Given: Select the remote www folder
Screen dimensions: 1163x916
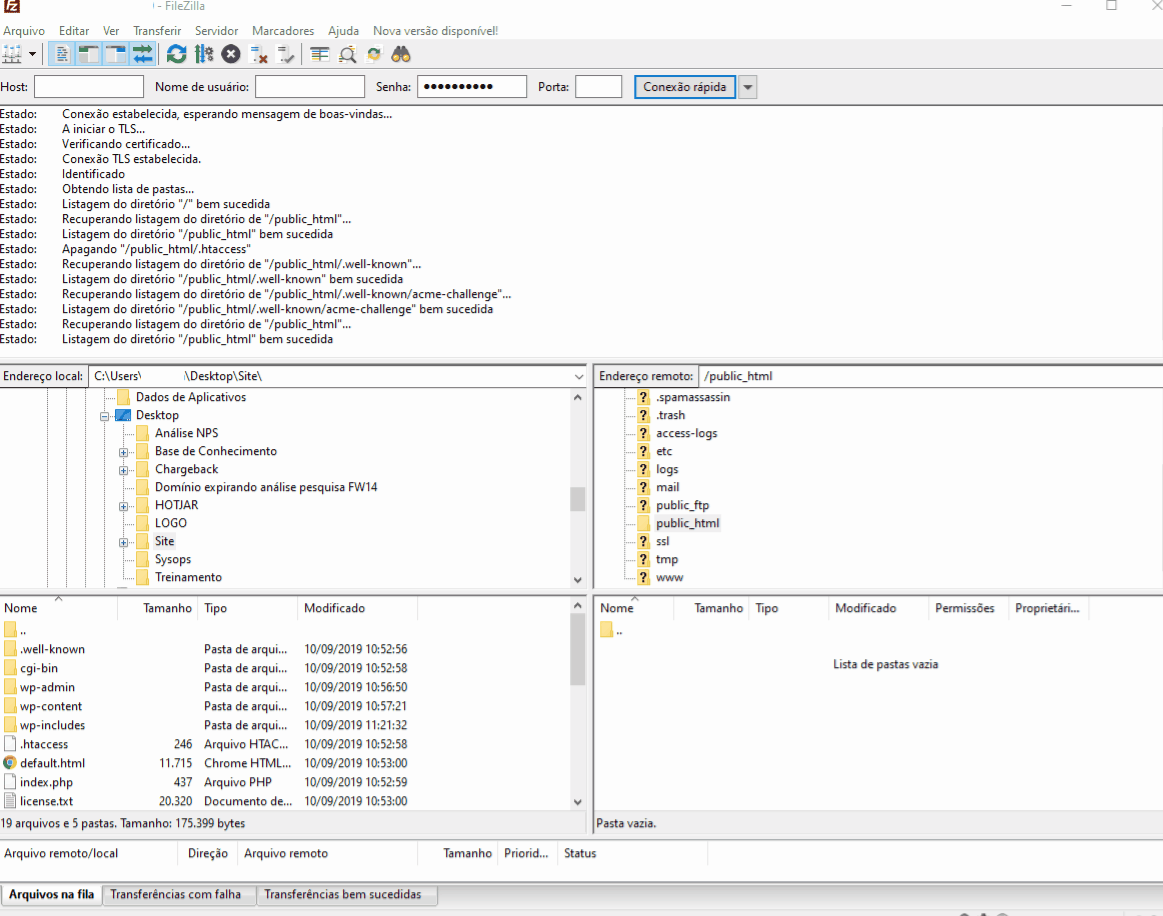Looking at the screenshot, I should click(670, 577).
